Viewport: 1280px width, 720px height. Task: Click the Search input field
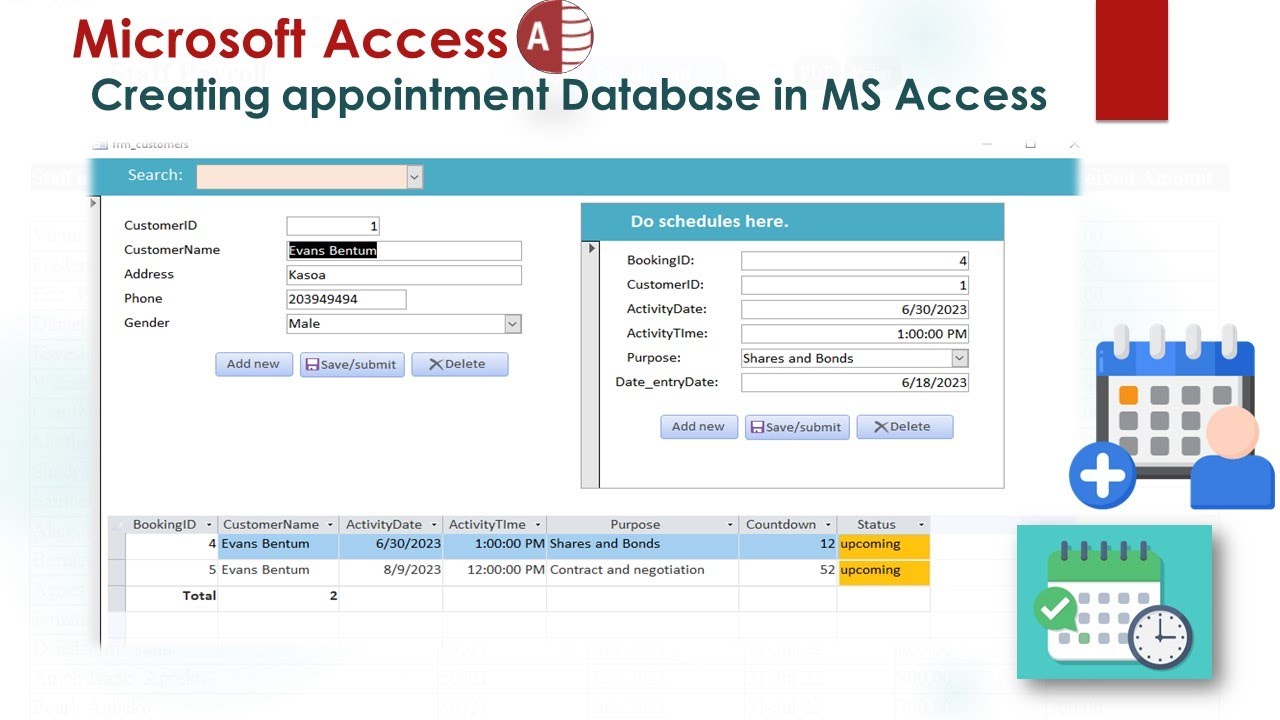[x=302, y=177]
